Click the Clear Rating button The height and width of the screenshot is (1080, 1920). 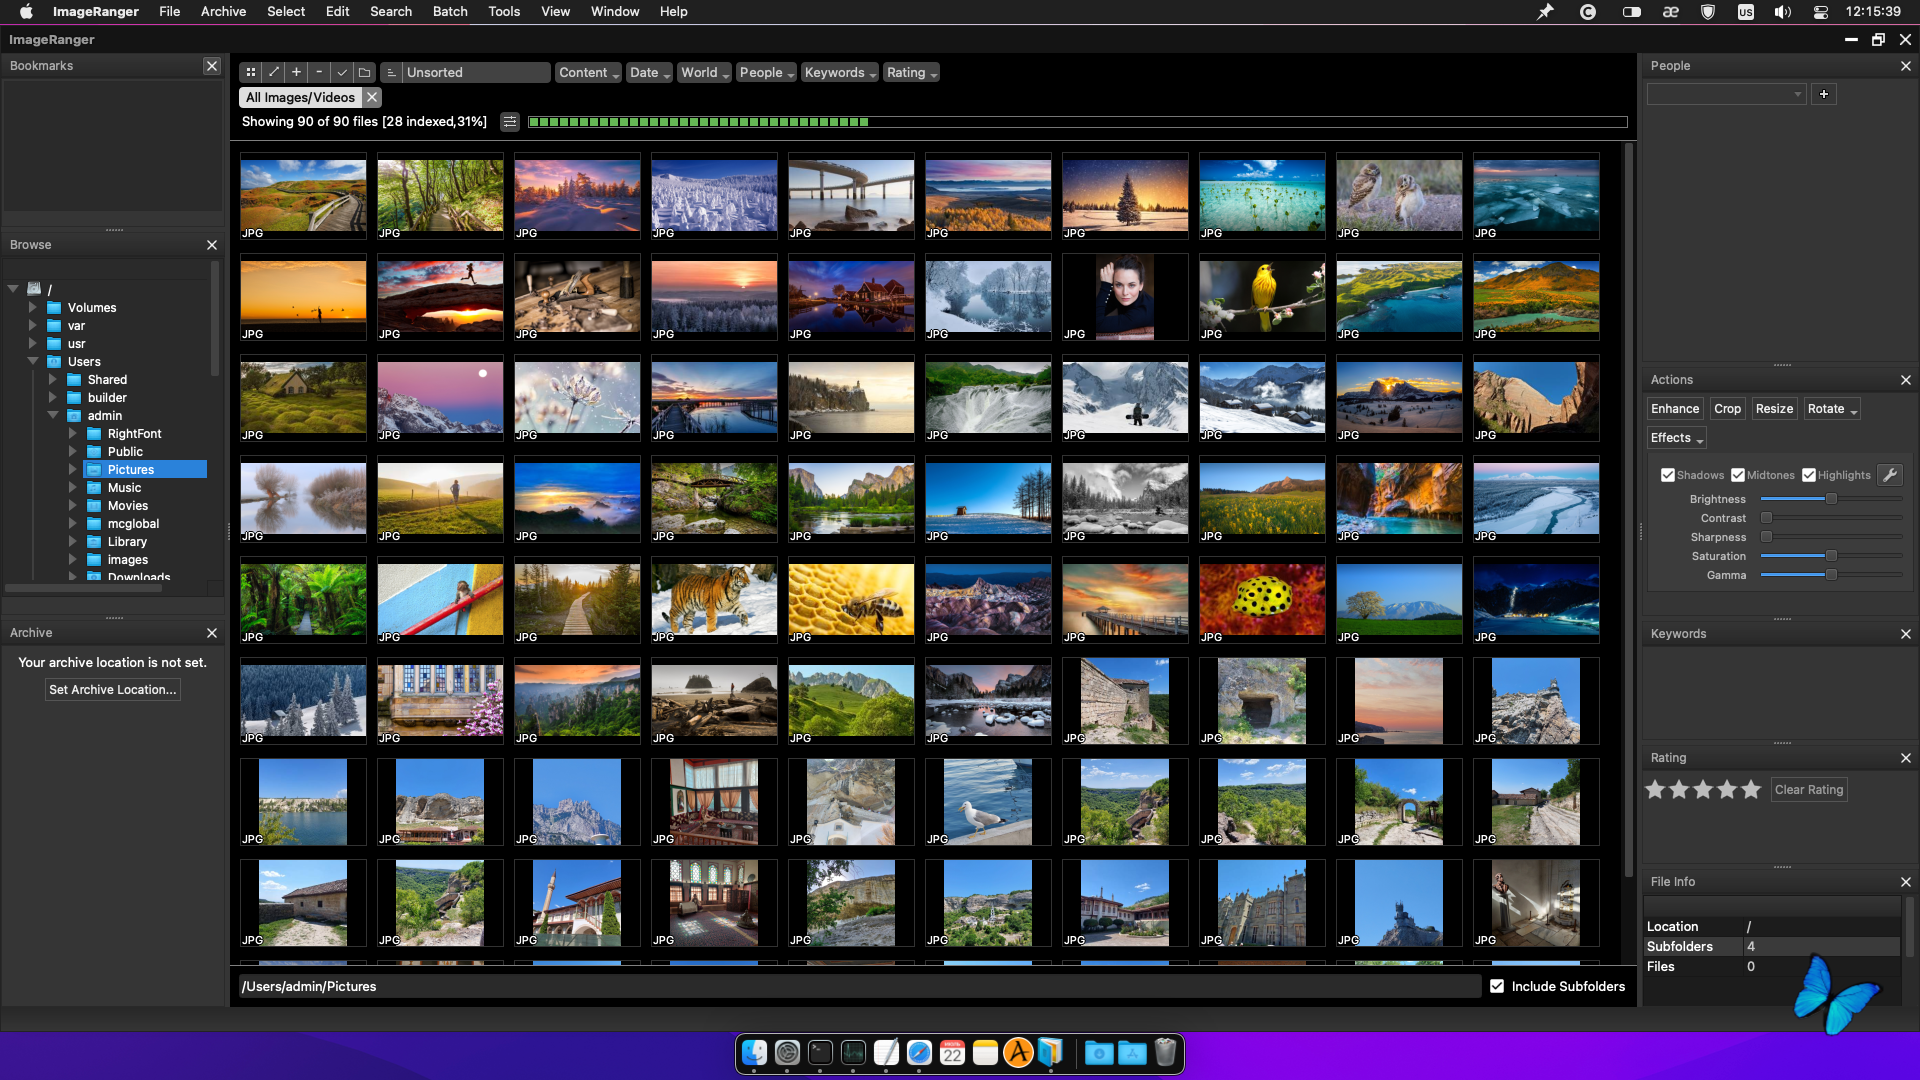(1808, 789)
